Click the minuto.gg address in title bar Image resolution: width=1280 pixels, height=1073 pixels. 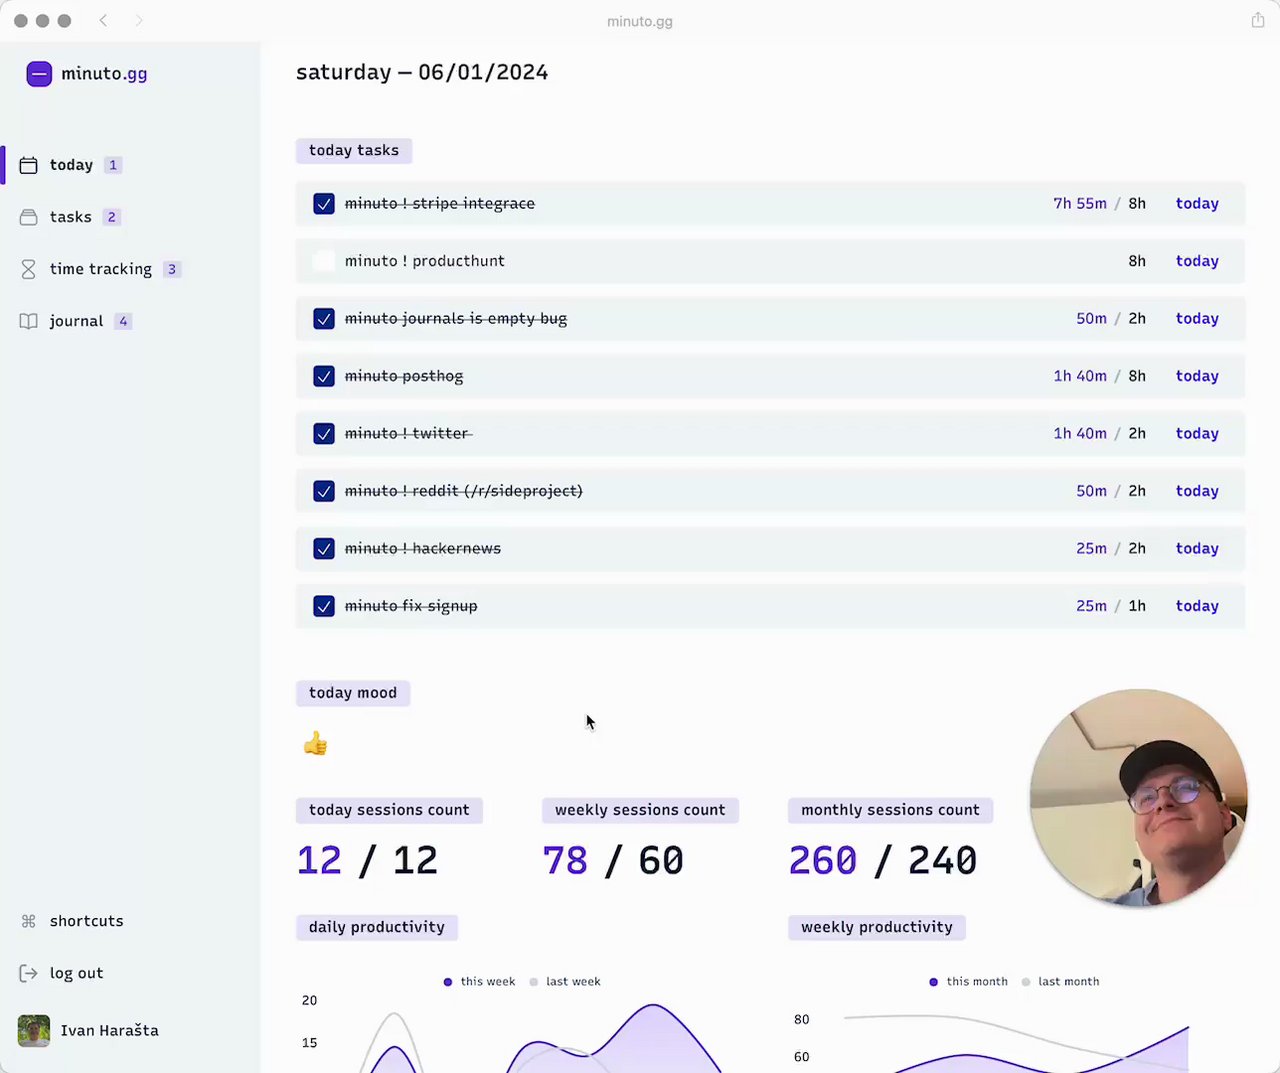point(640,21)
